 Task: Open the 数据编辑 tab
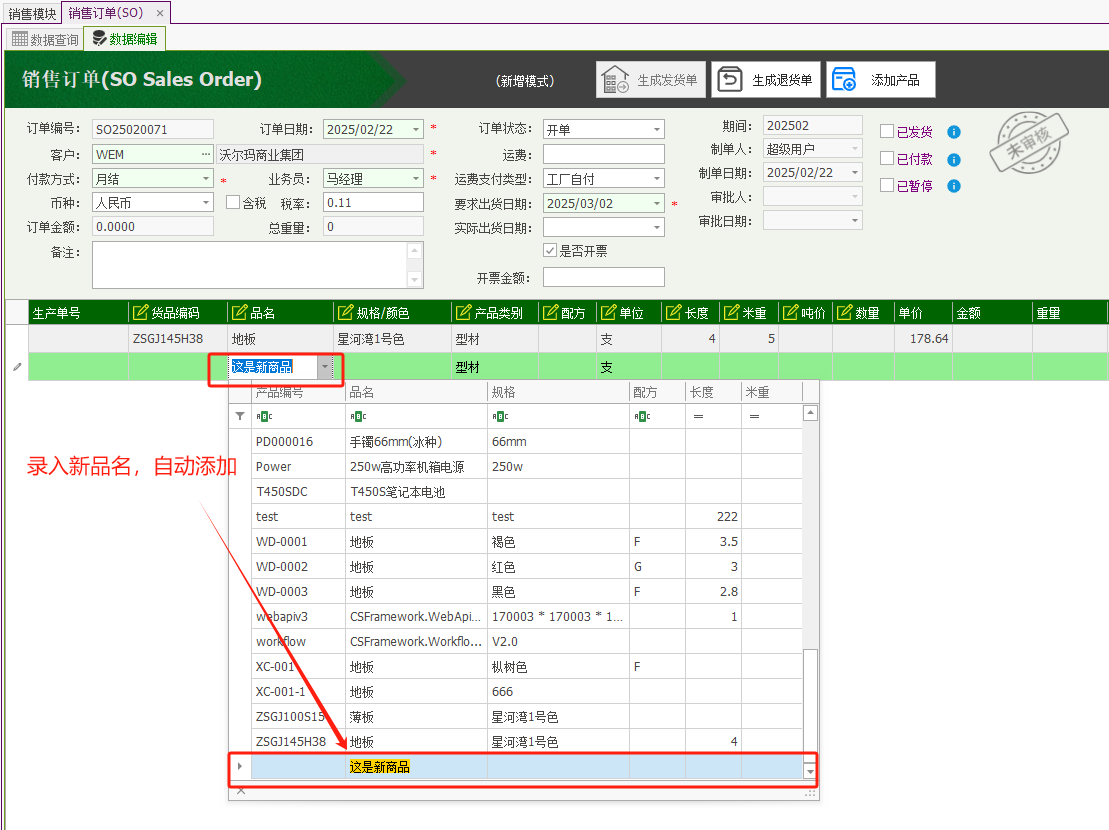click(125, 39)
